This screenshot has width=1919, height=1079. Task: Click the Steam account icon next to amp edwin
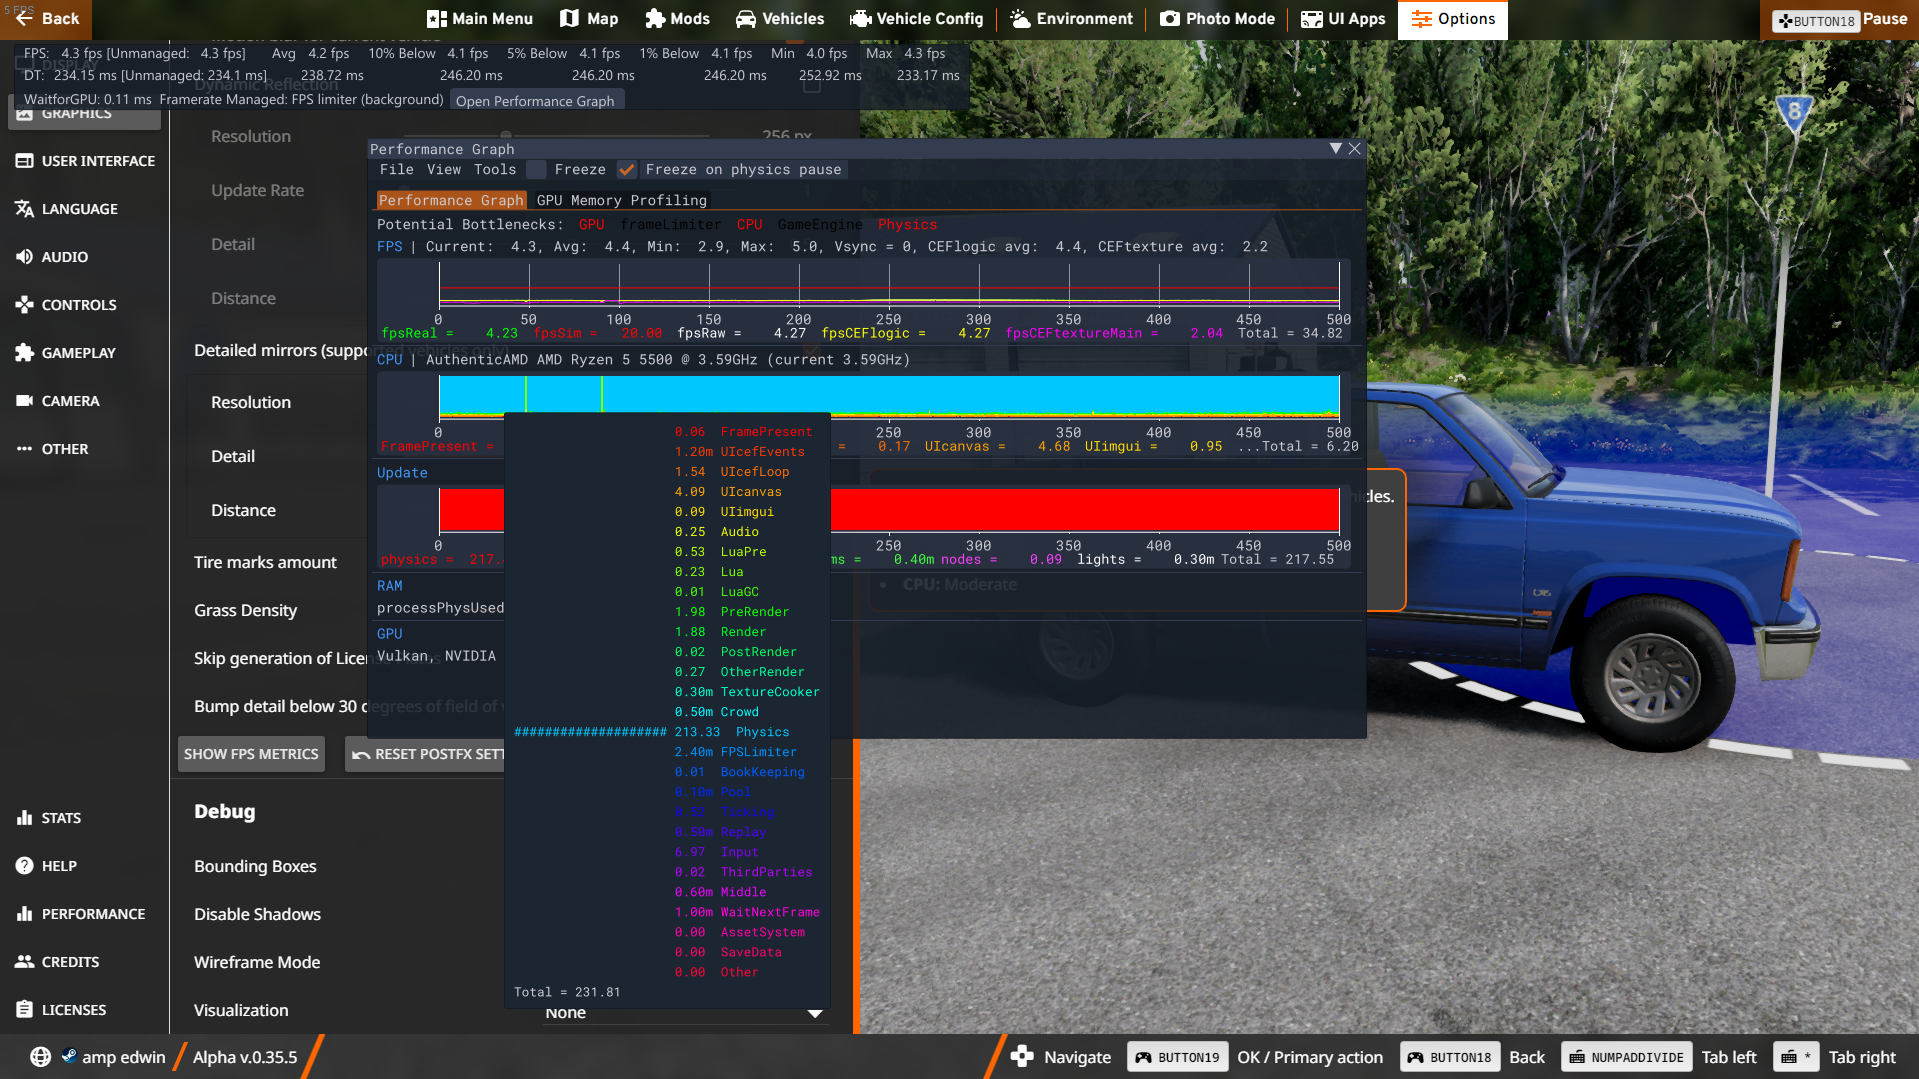(69, 1055)
